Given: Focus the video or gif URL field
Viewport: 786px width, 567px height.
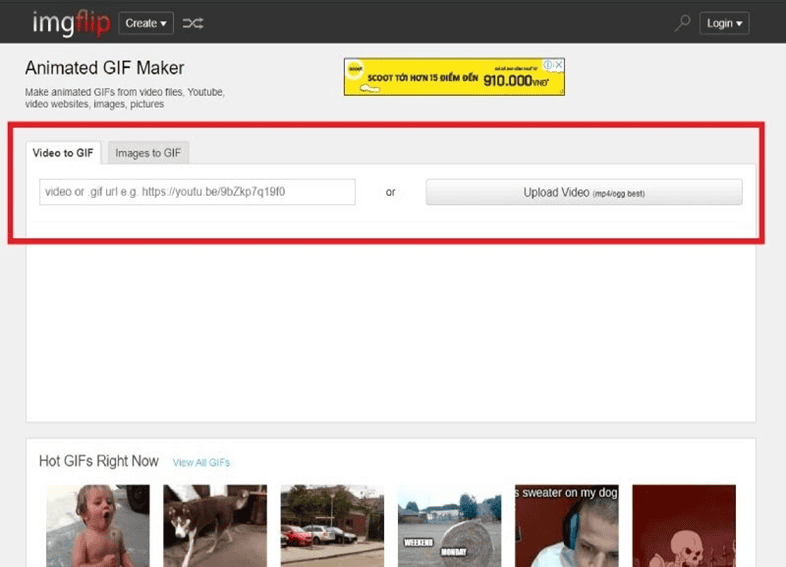Looking at the screenshot, I should pyautogui.click(x=197, y=192).
